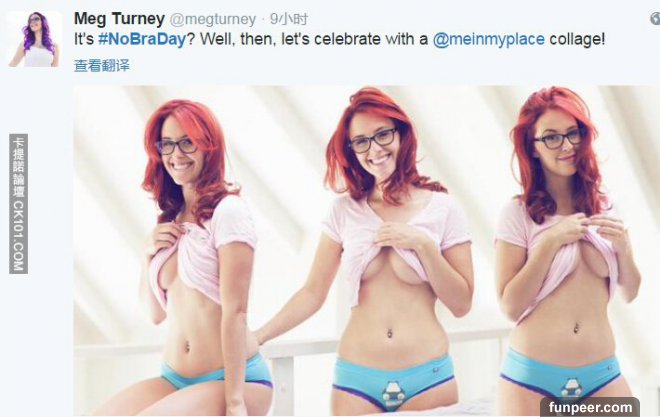Click the "It's" at the tweet start
This screenshot has width=660, height=417.
click(x=84, y=39)
